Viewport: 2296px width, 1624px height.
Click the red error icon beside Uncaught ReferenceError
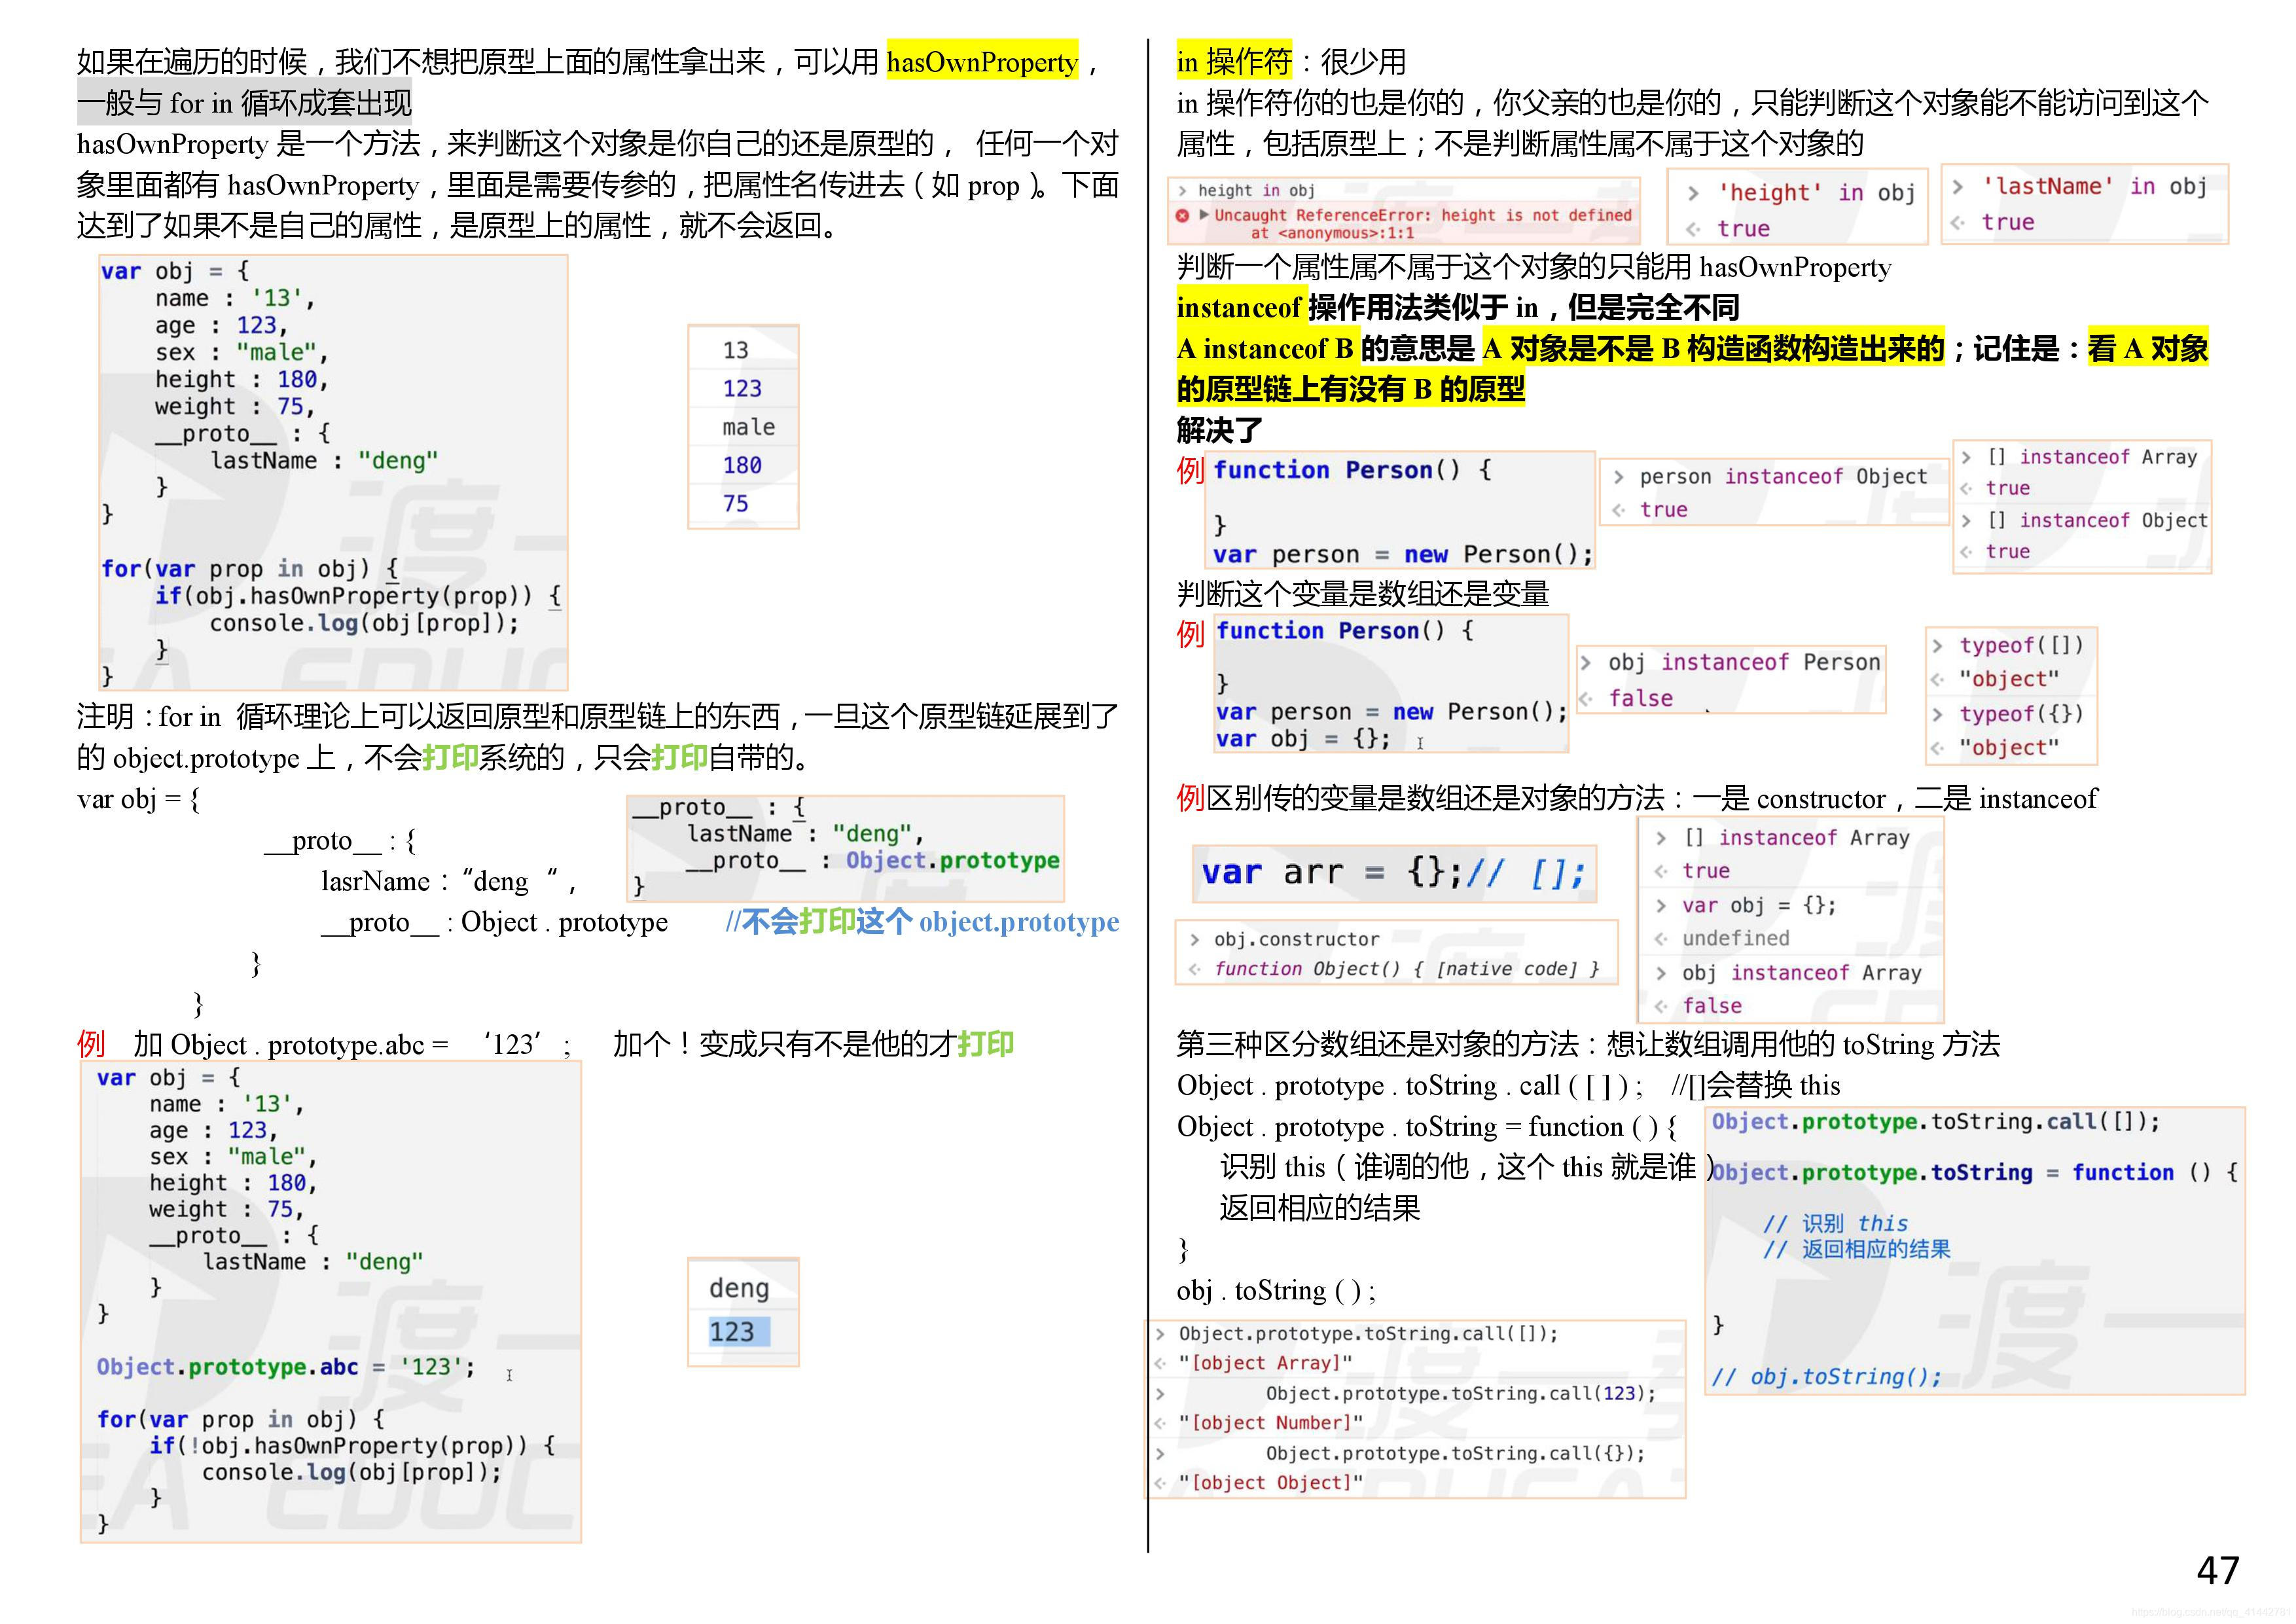point(1182,215)
